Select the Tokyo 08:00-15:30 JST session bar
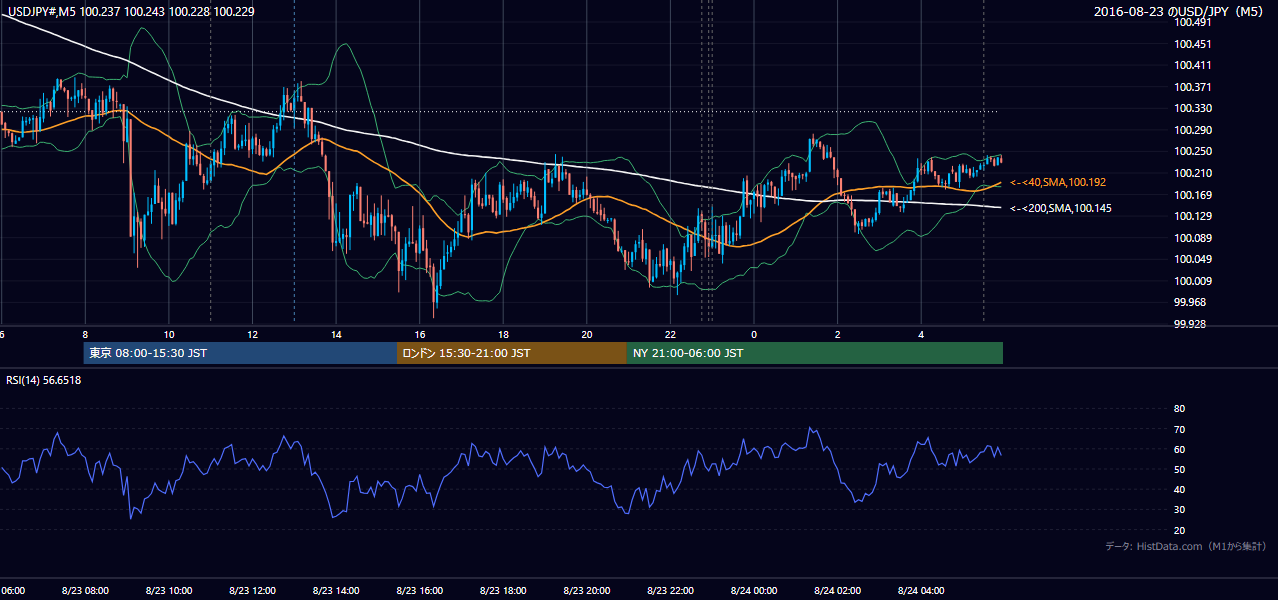 (240, 353)
